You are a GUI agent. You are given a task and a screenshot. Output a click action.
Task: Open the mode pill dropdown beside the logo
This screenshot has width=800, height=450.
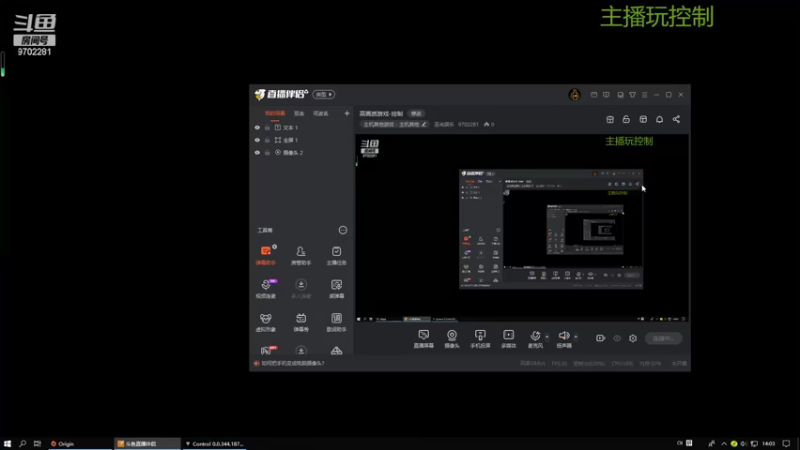pos(323,94)
